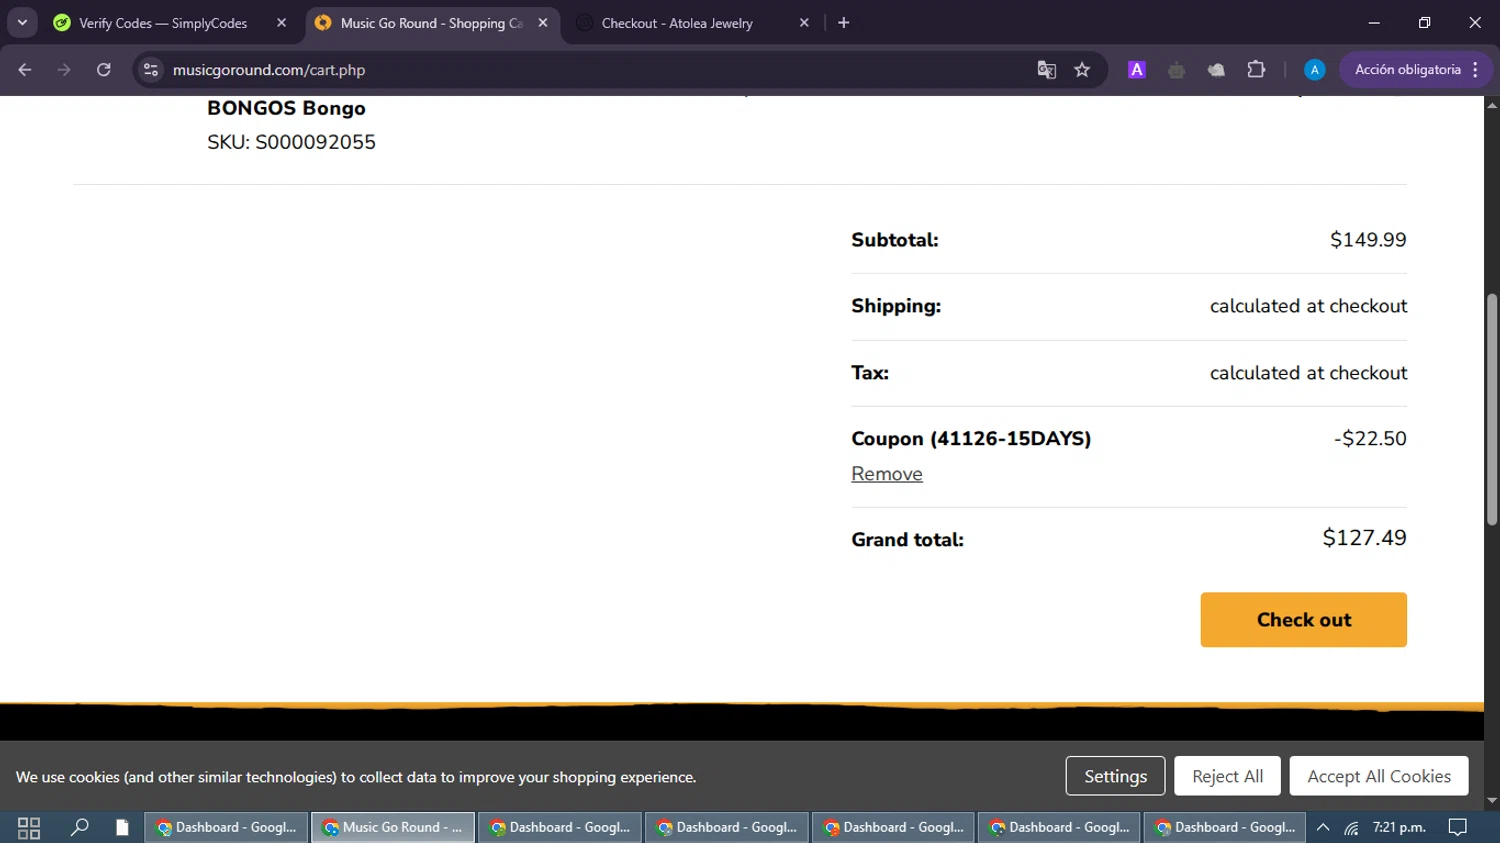
Task: Close the Checkout - Atolea Jewelry tab
Action: tap(804, 23)
